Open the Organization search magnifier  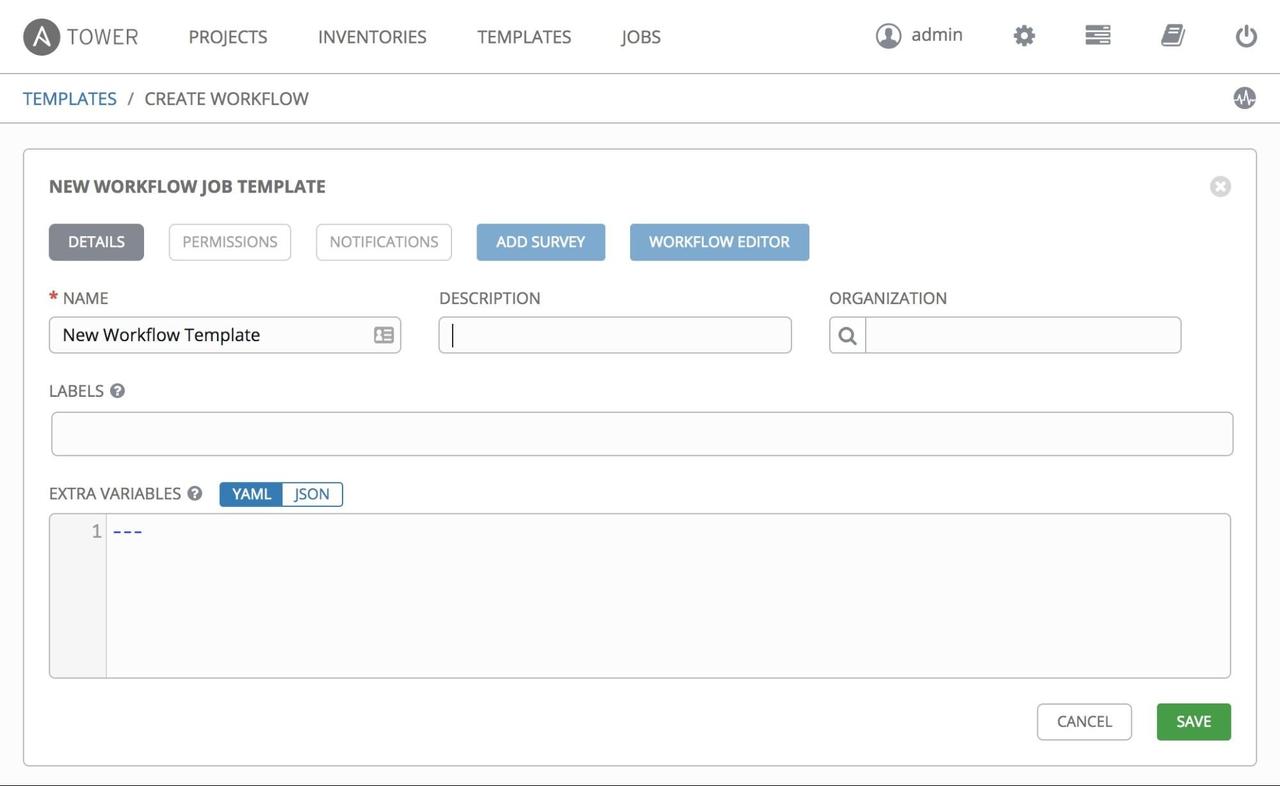click(846, 333)
